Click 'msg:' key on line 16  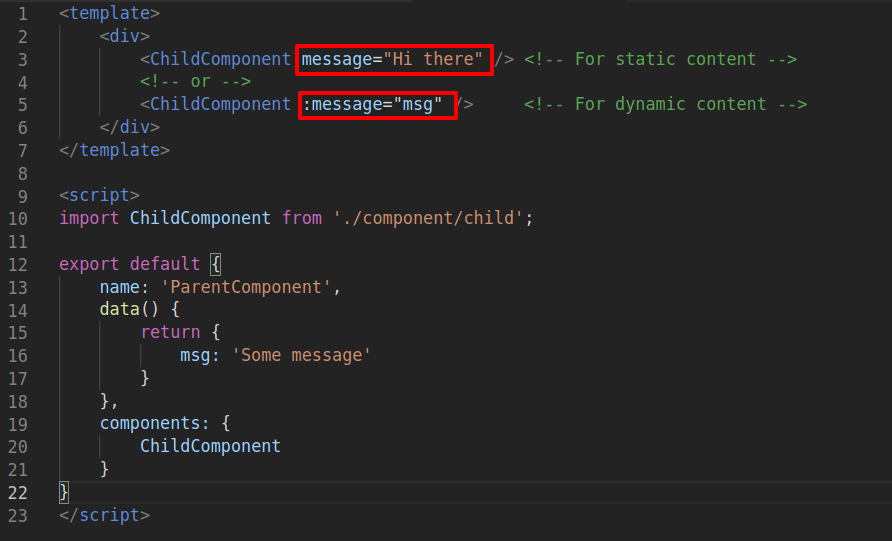click(x=200, y=356)
